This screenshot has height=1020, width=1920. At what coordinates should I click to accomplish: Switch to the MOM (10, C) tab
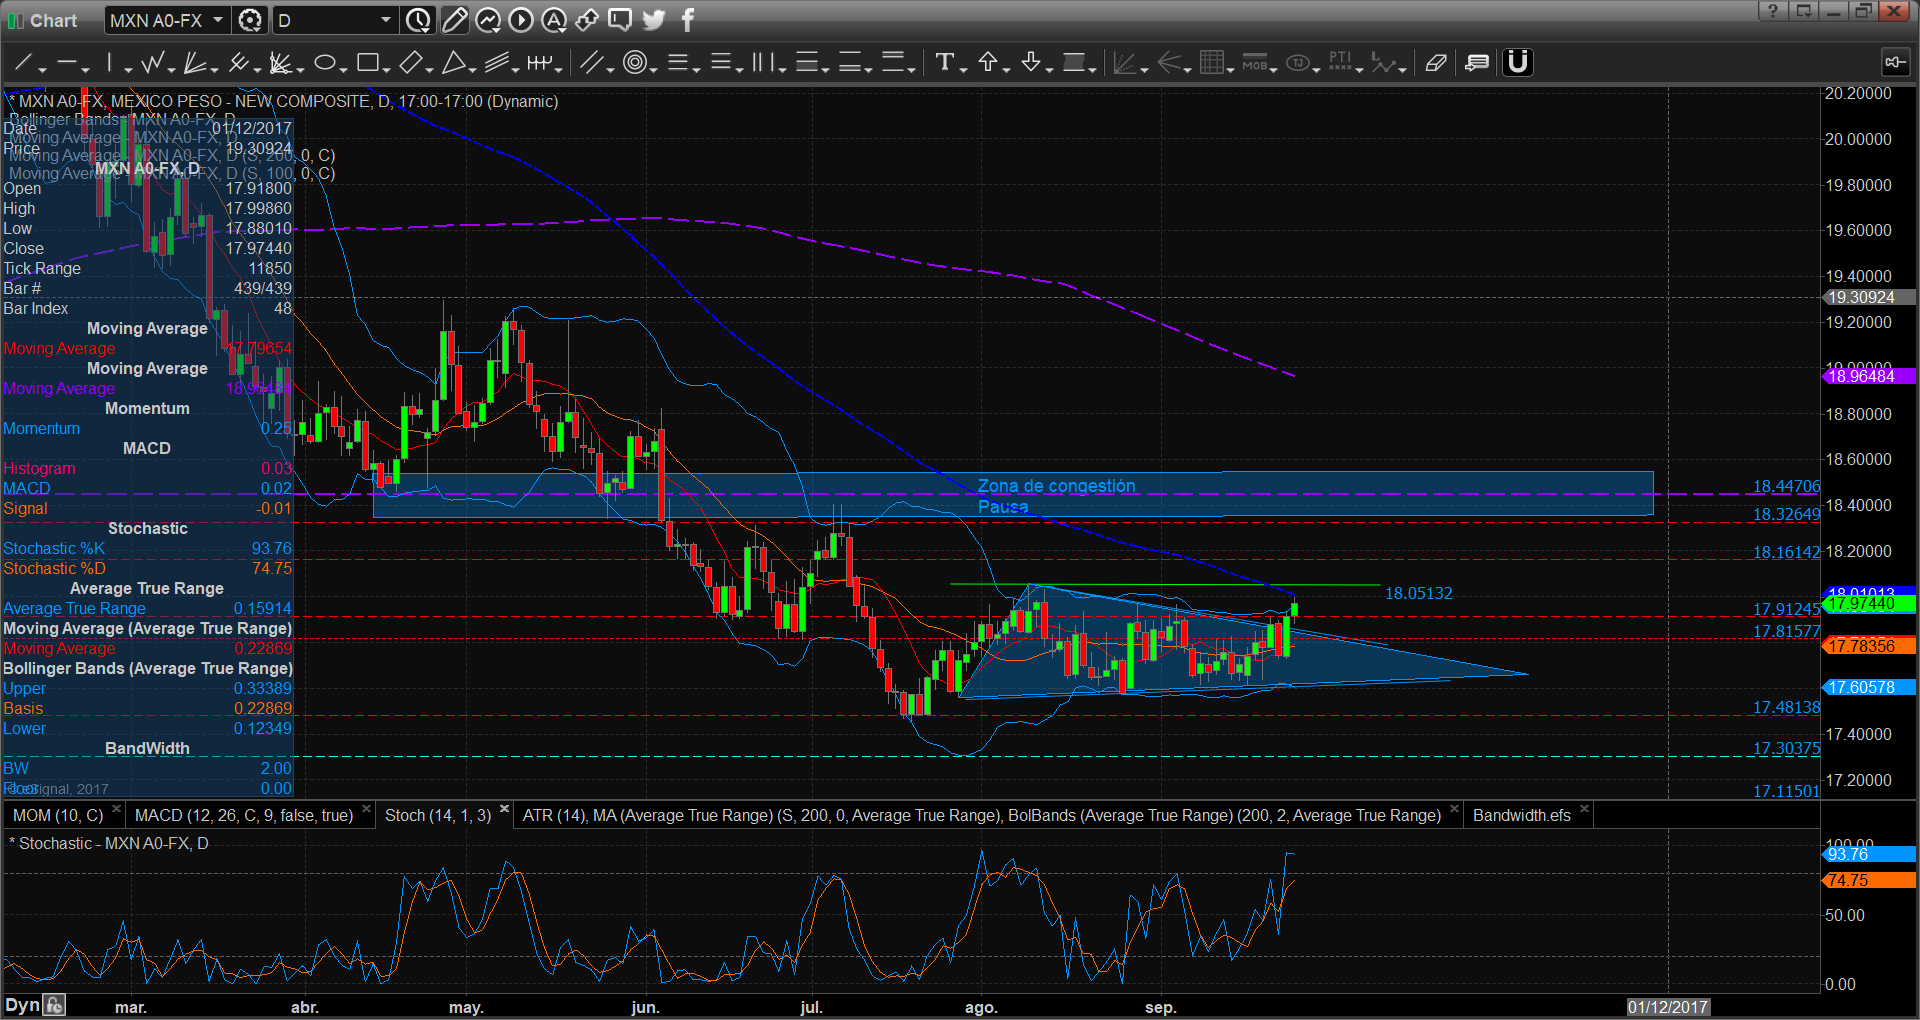[58, 815]
